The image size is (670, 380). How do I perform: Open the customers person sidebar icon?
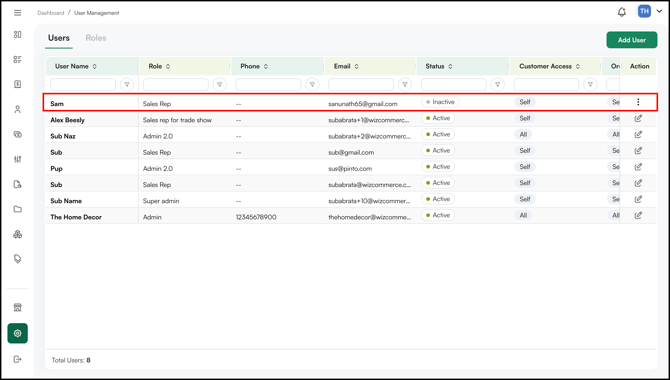(x=18, y=109)
